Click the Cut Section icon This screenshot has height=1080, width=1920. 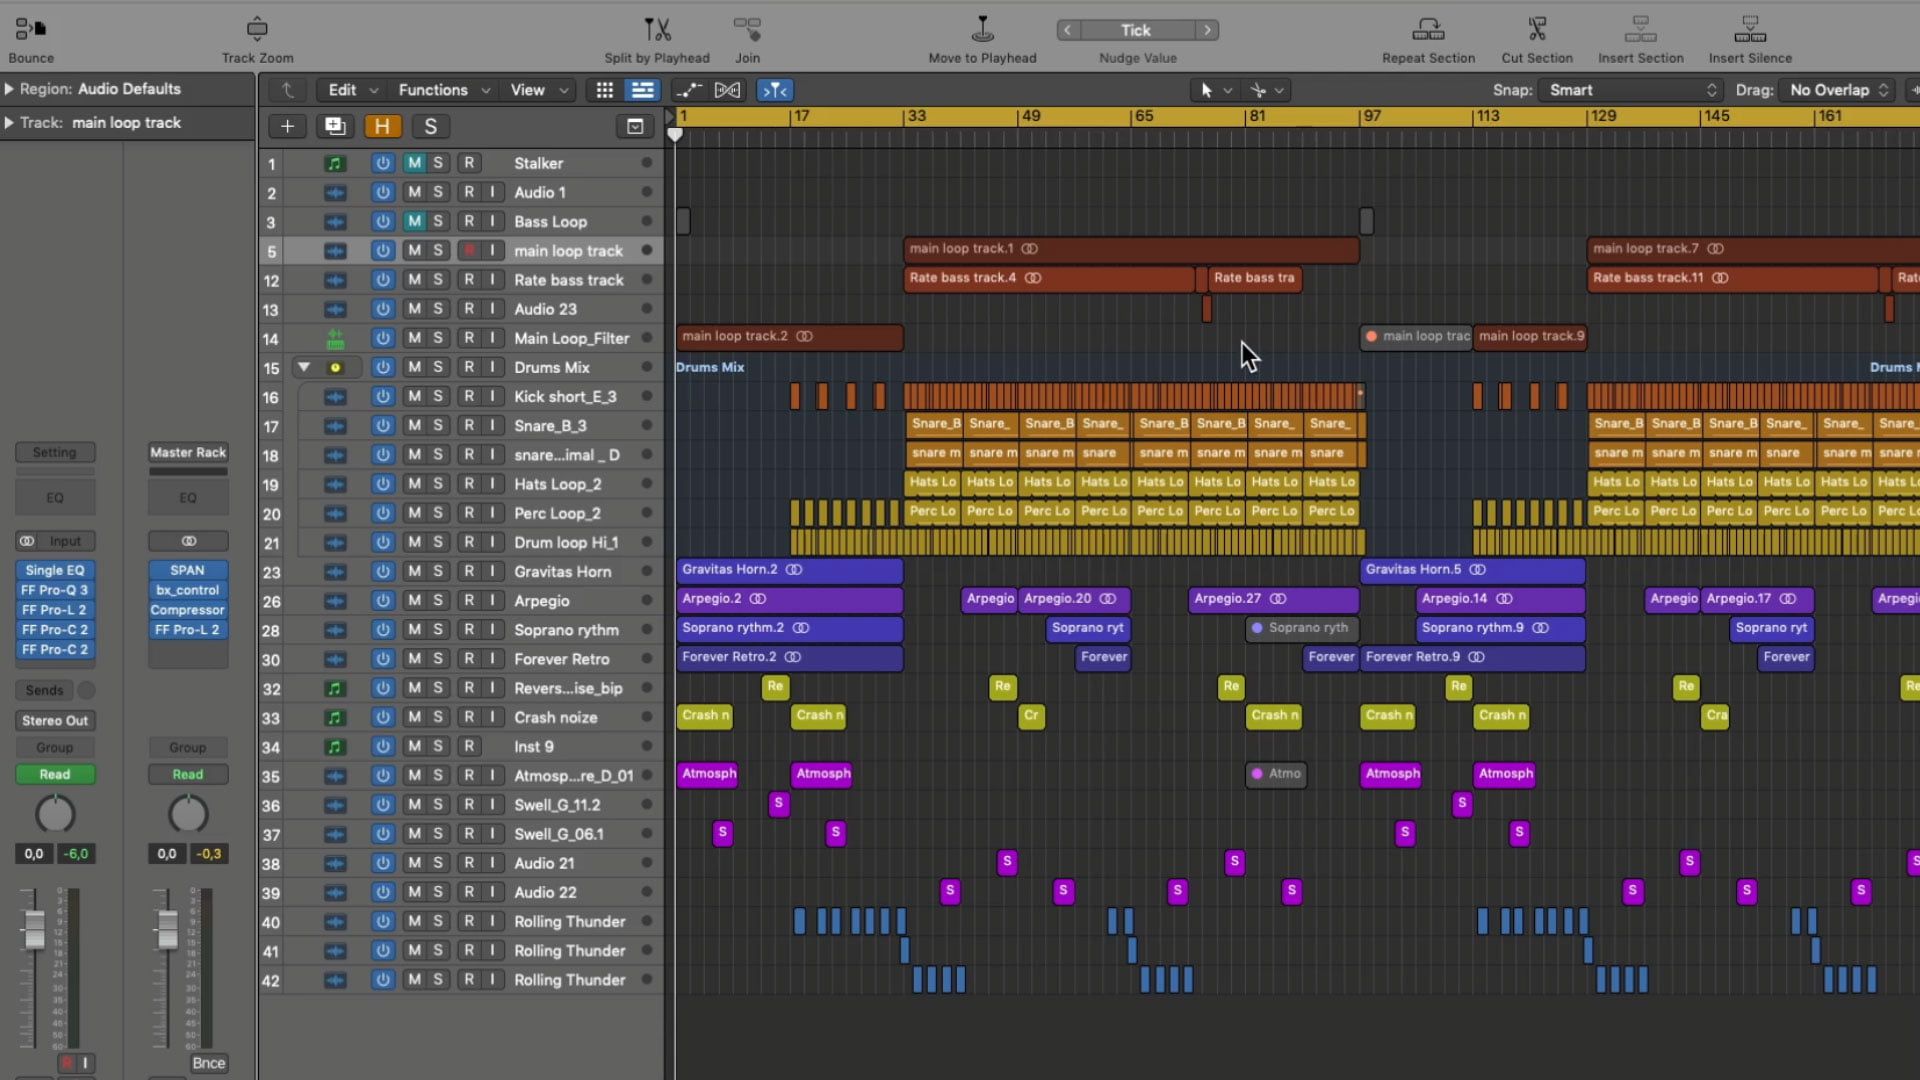pos(1536,29)
